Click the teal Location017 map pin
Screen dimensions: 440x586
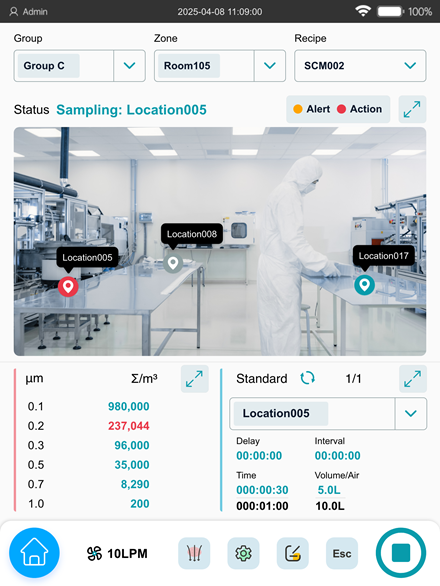(x=364, y=285)
